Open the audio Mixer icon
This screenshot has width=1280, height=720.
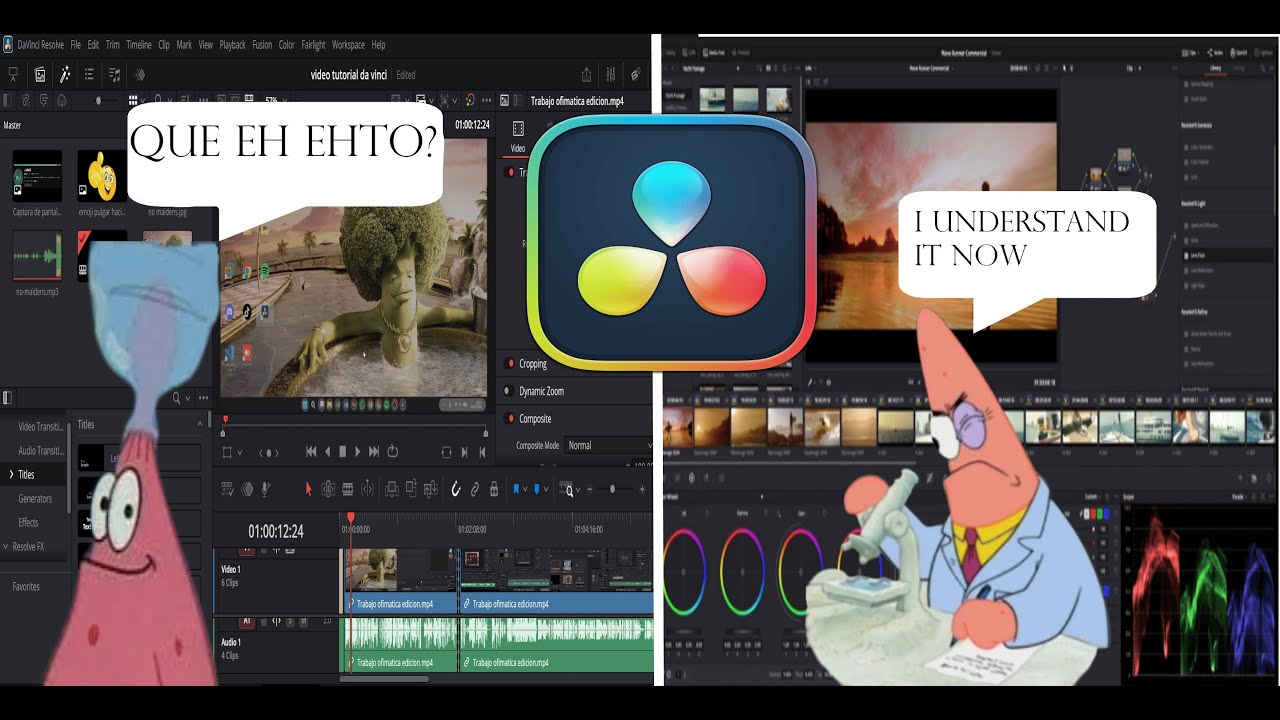[x=611, y=75]
